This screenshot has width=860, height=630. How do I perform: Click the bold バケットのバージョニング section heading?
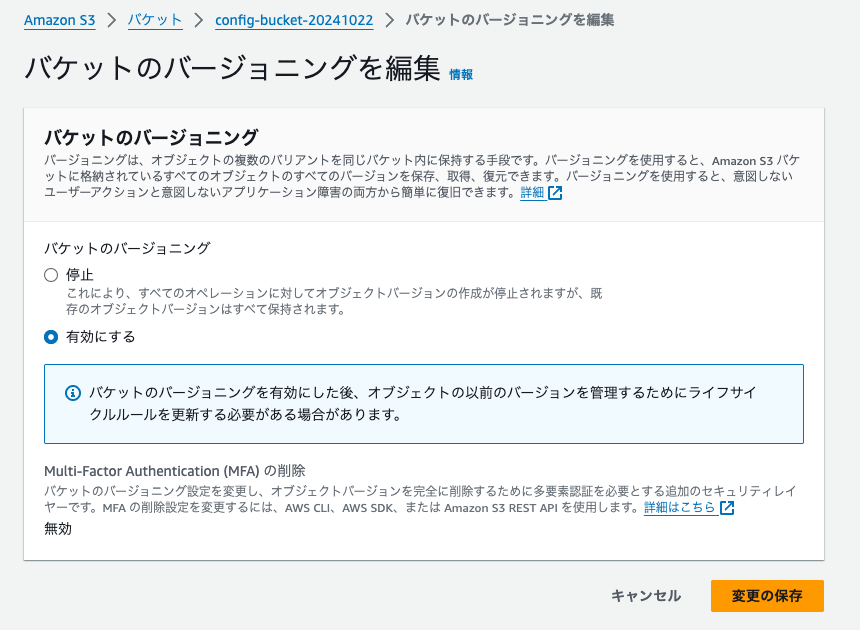[x=151, y=137]
